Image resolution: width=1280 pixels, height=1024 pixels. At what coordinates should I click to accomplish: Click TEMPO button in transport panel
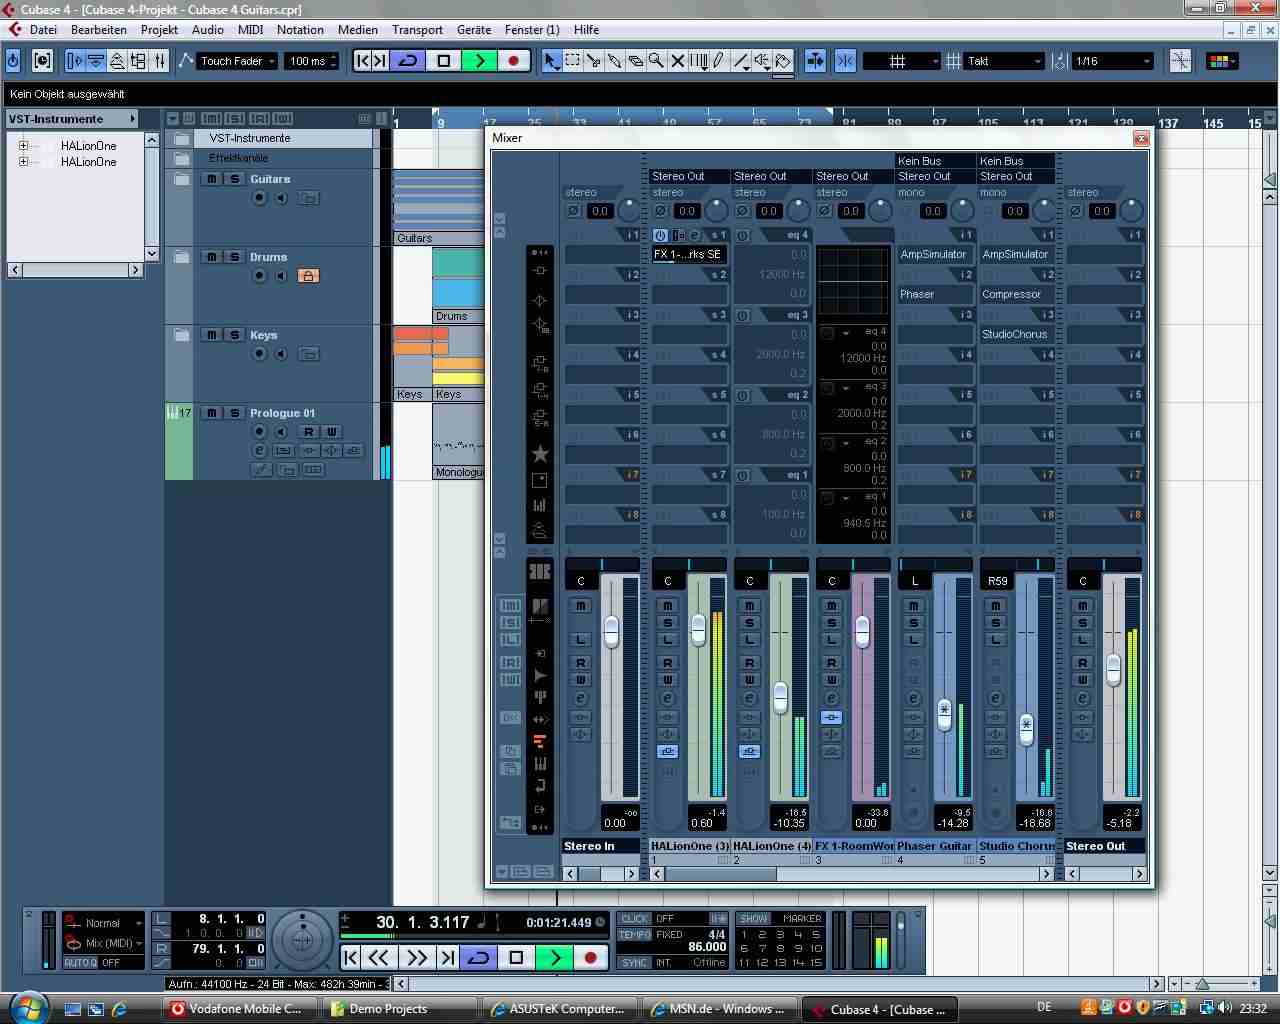tap(634, 935)
